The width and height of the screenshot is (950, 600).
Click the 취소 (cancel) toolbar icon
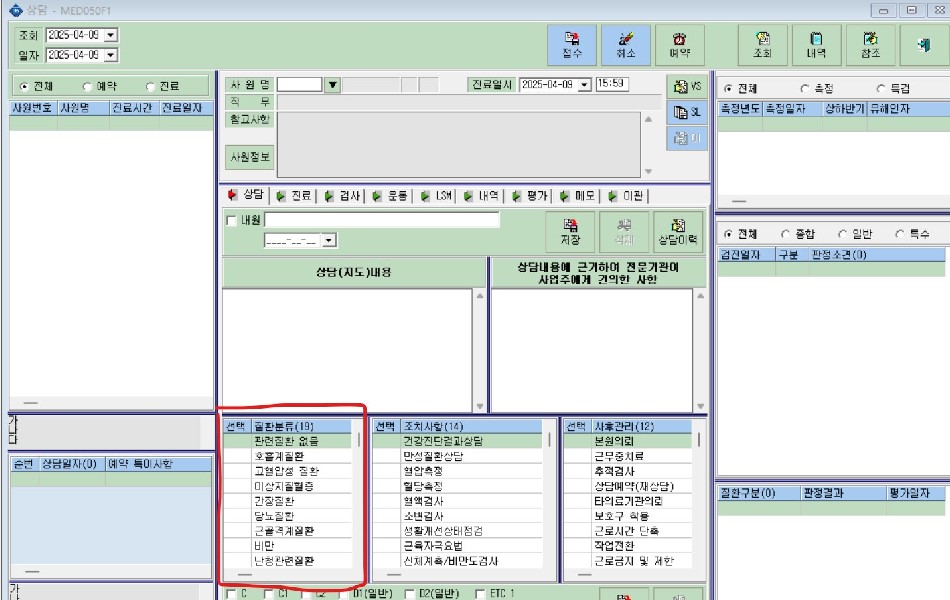click(x=626, y=45)
